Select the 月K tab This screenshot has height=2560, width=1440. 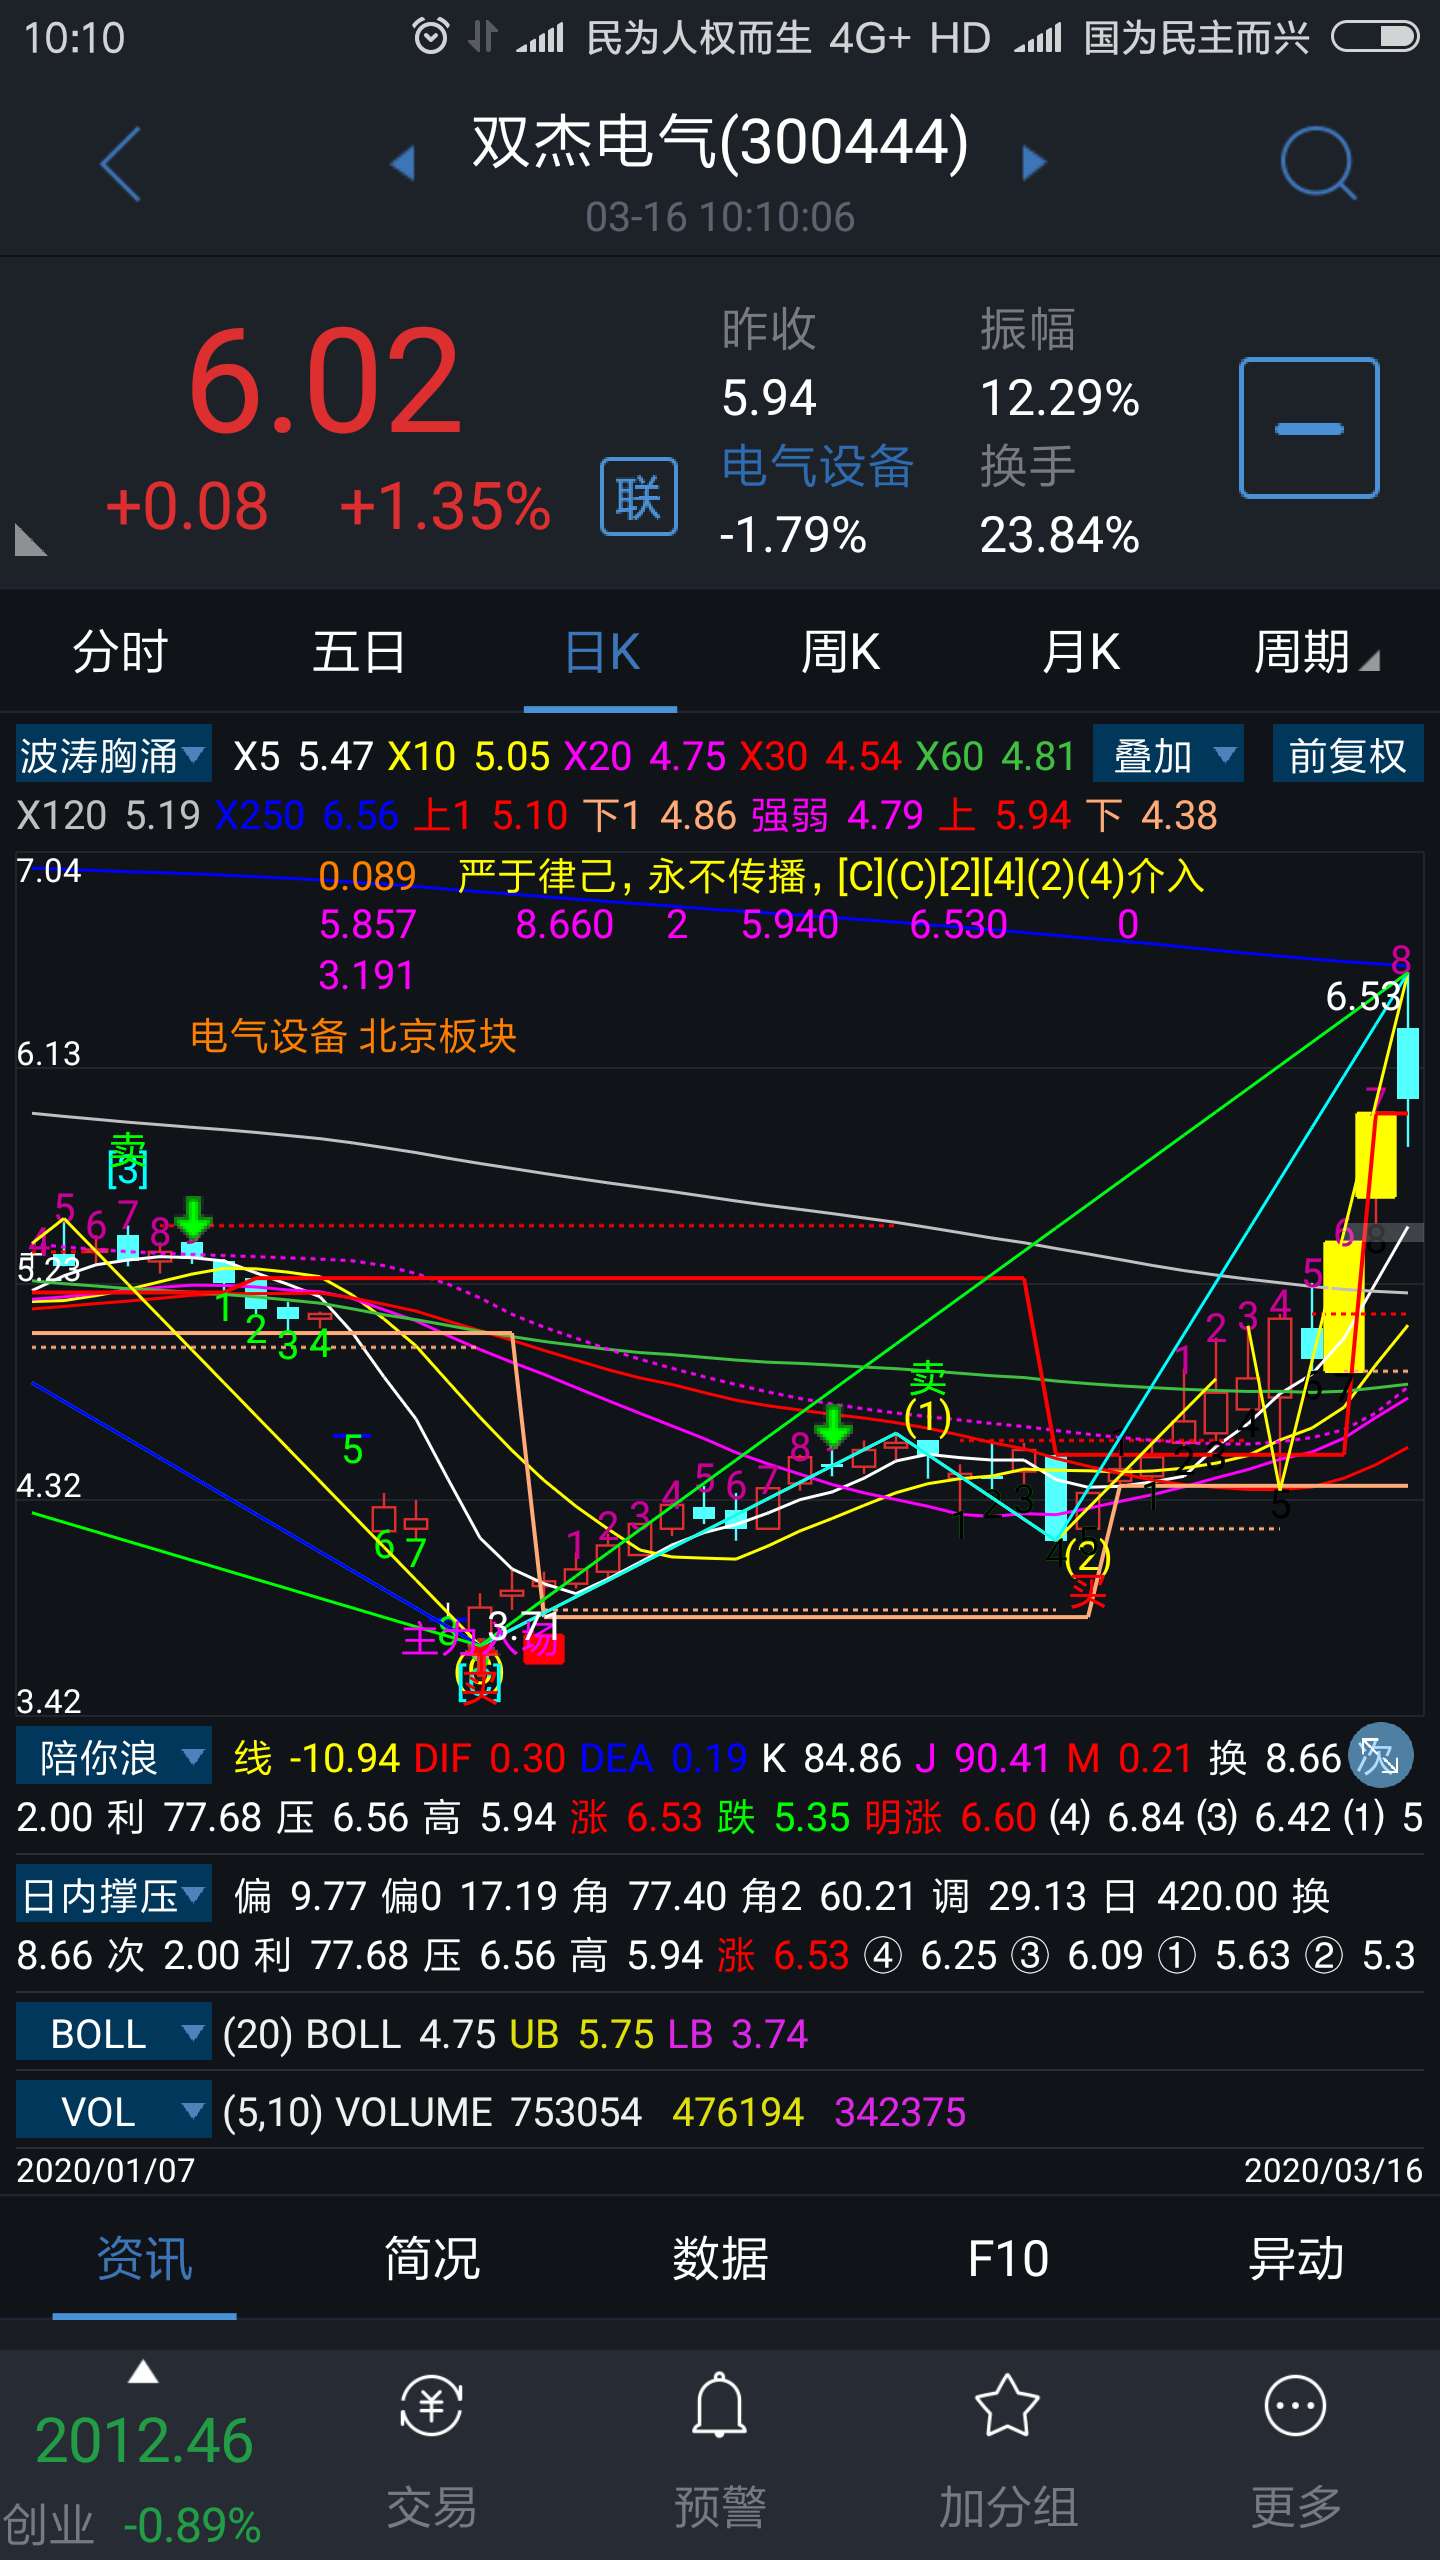tap(1080, 653)
